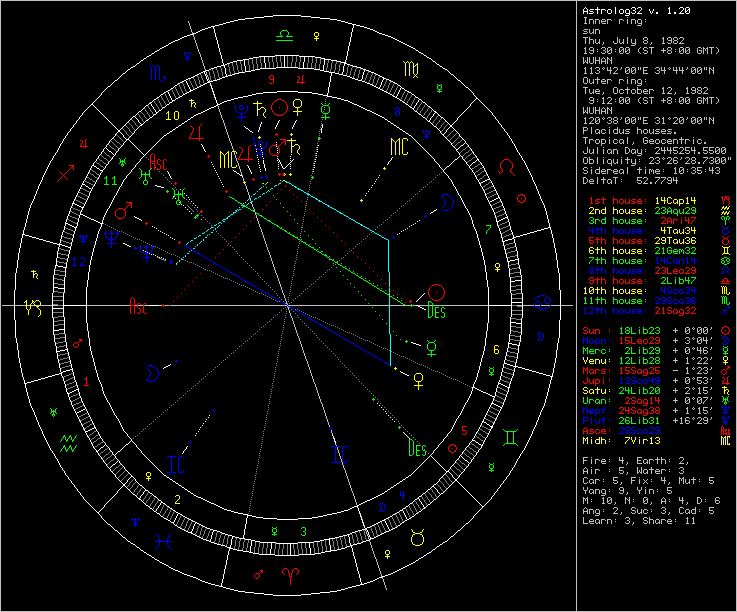Screen dimensions: 737x612
Task: Select the blue Pisces sign glyph
Action: click(164, 542)
